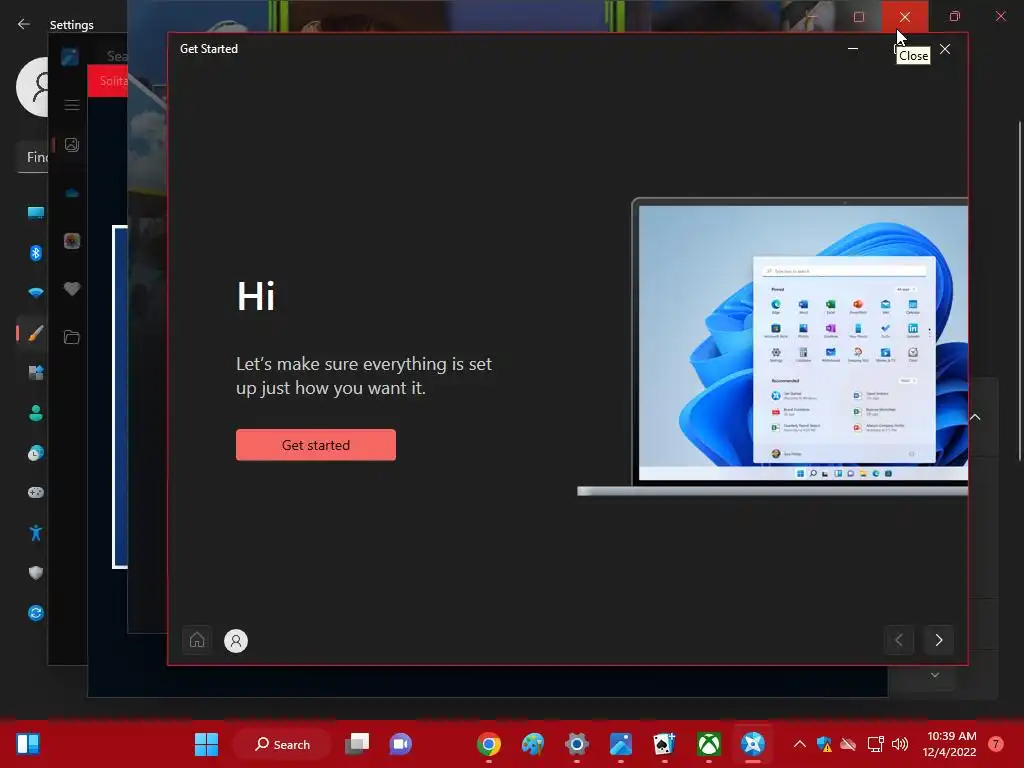Go to next page in Get Started

coord(938,640)
